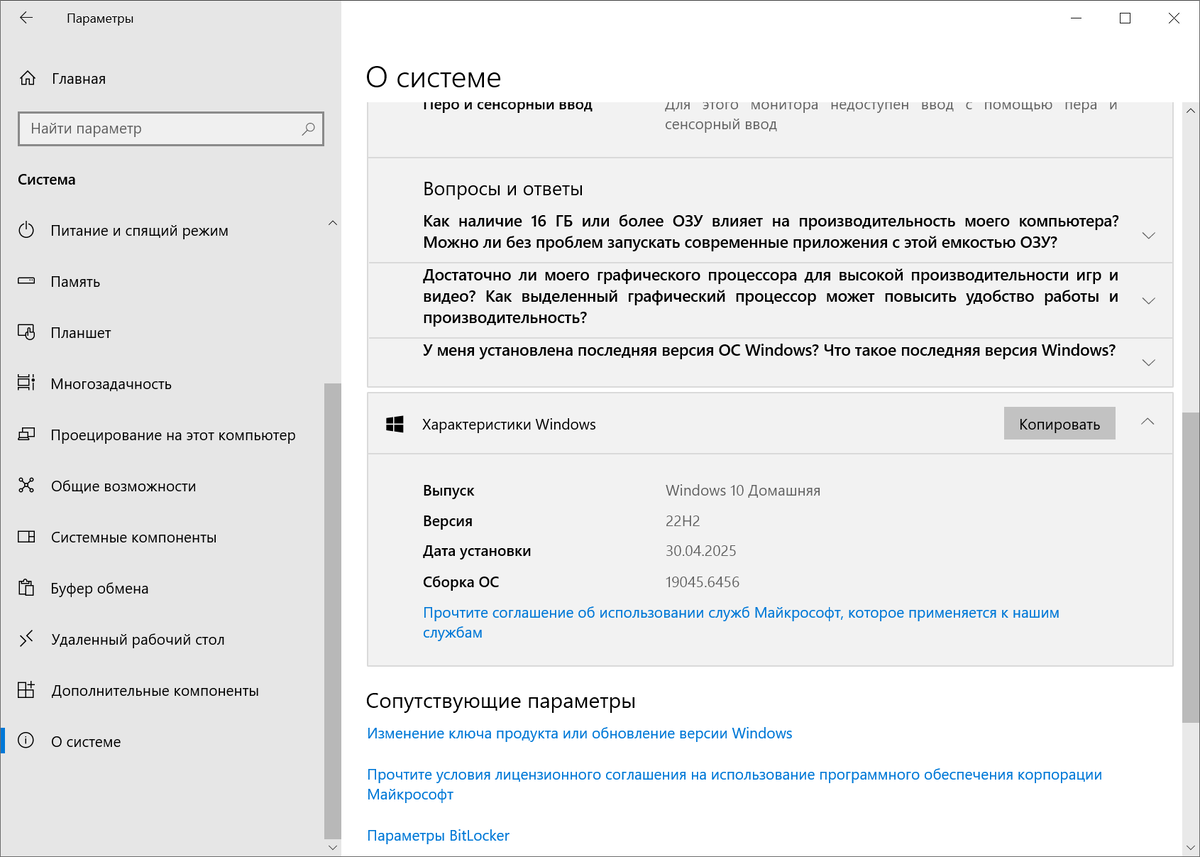Click the Windows logo in Характеристики Windows
This screenshot has height=857, width=1200.
[x=395, y=424]
